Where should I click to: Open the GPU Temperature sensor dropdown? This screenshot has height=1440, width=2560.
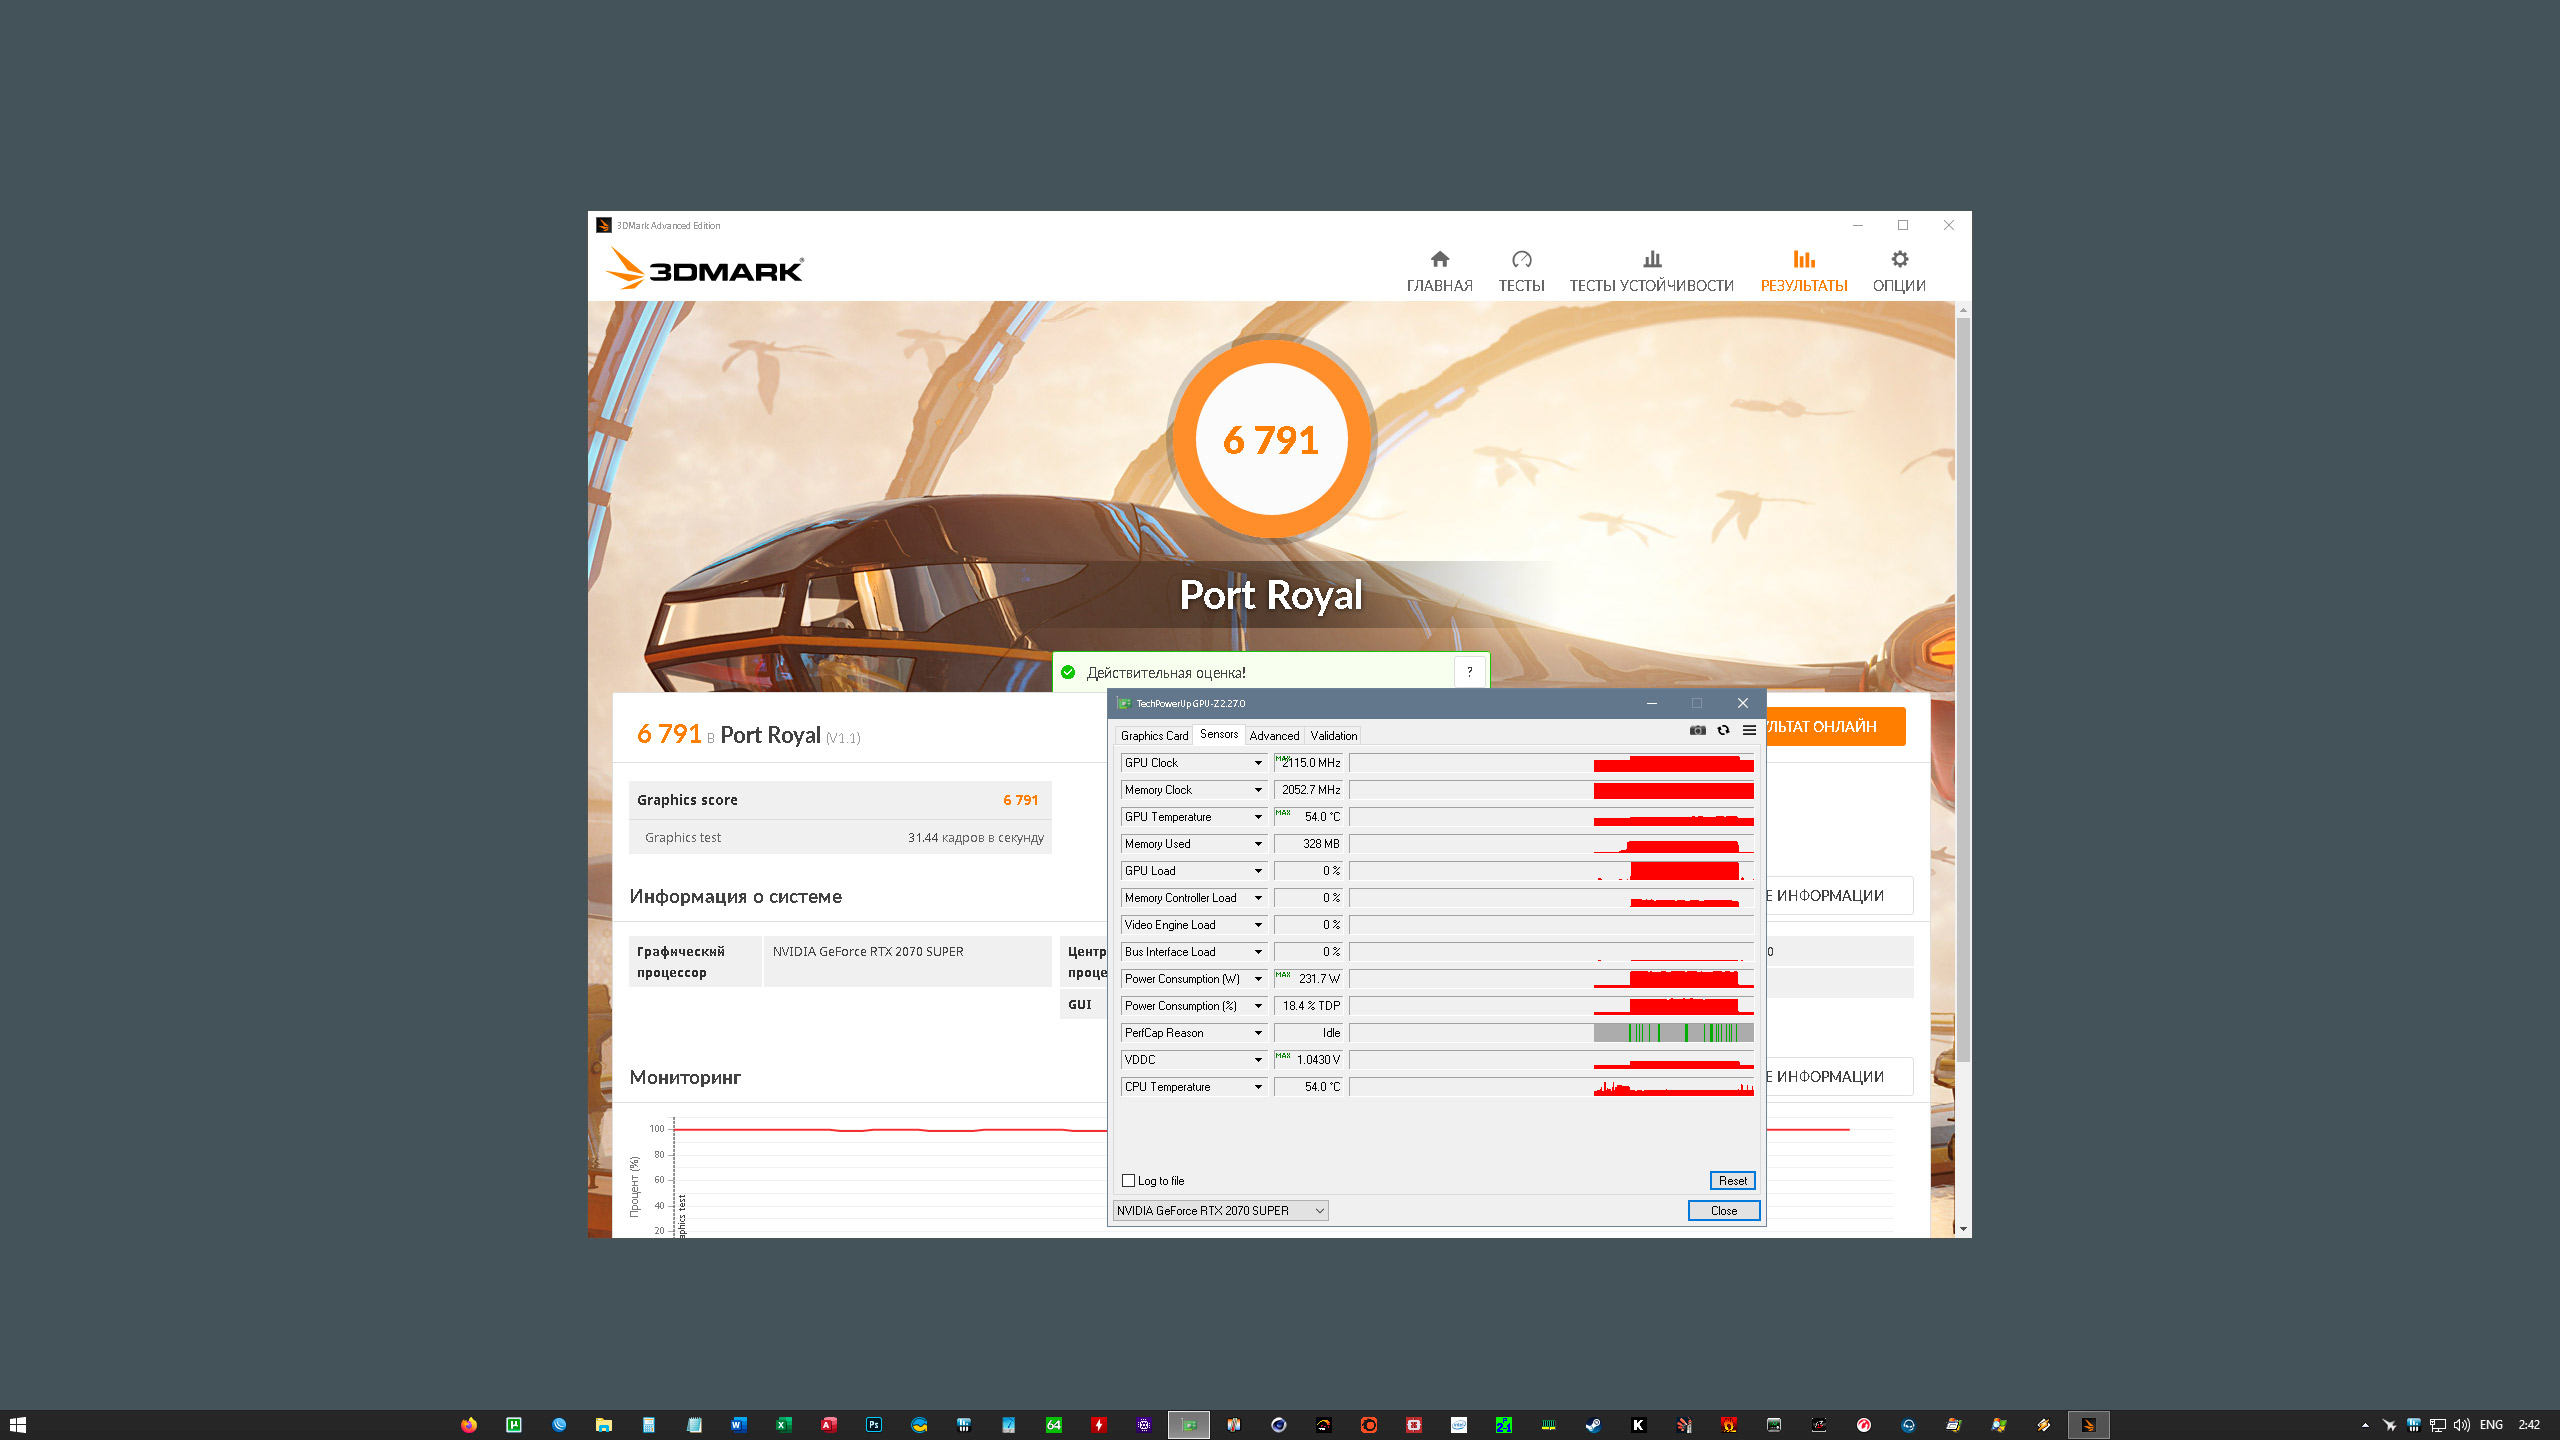[x=1258, y=817]
